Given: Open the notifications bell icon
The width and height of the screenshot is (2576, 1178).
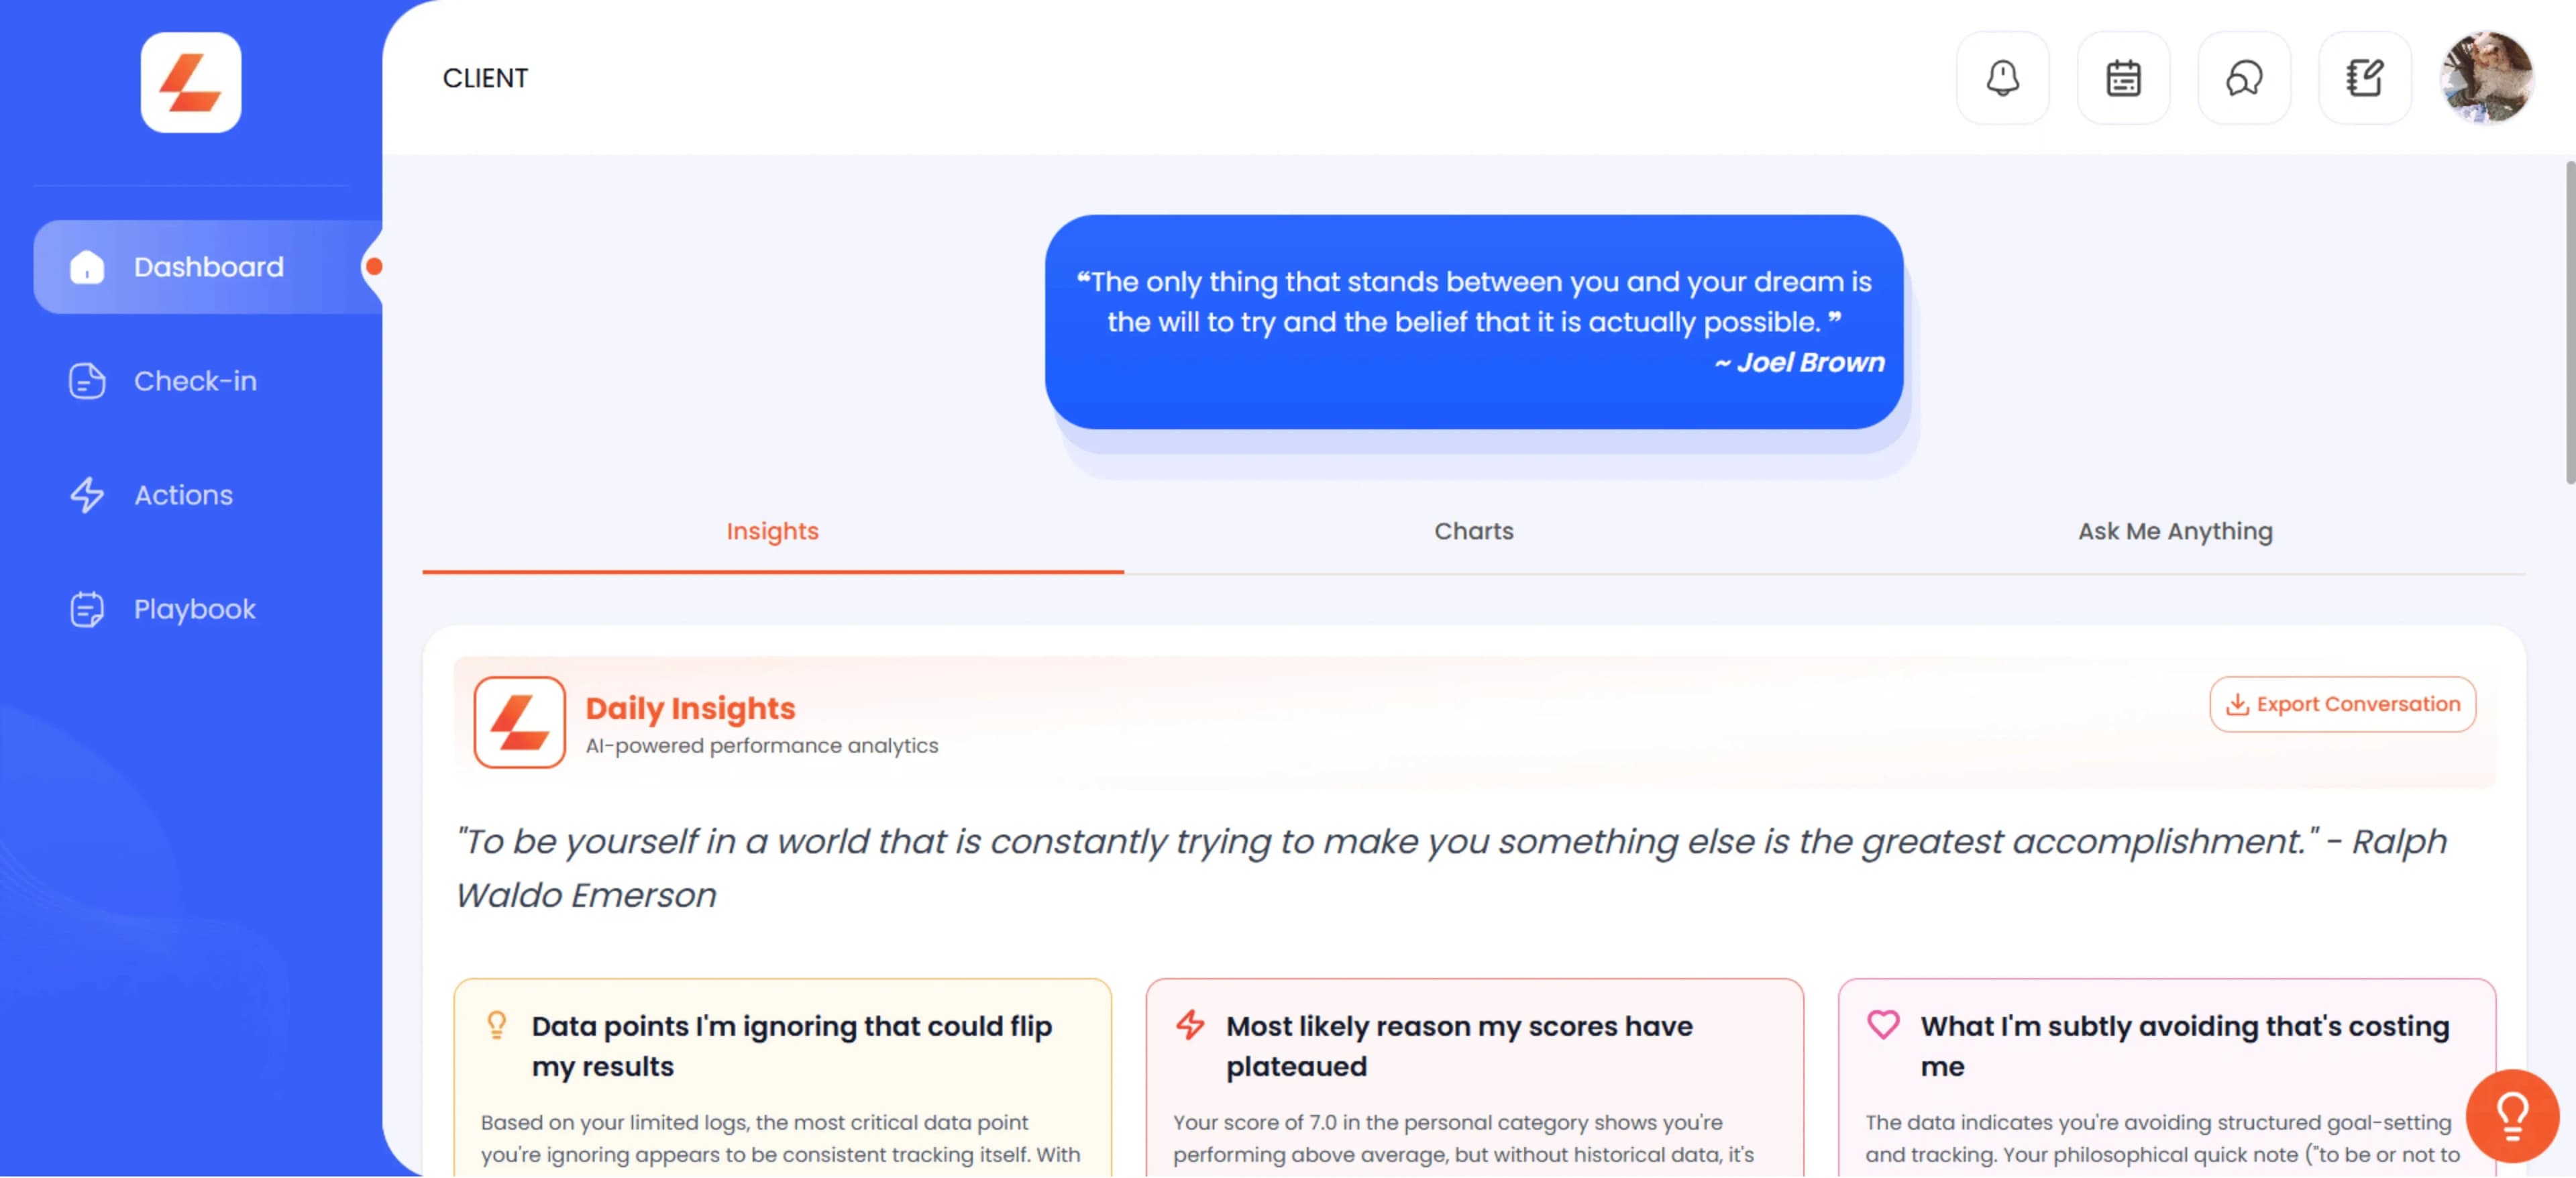Looking at the screenshot, I should point(2002,78).
